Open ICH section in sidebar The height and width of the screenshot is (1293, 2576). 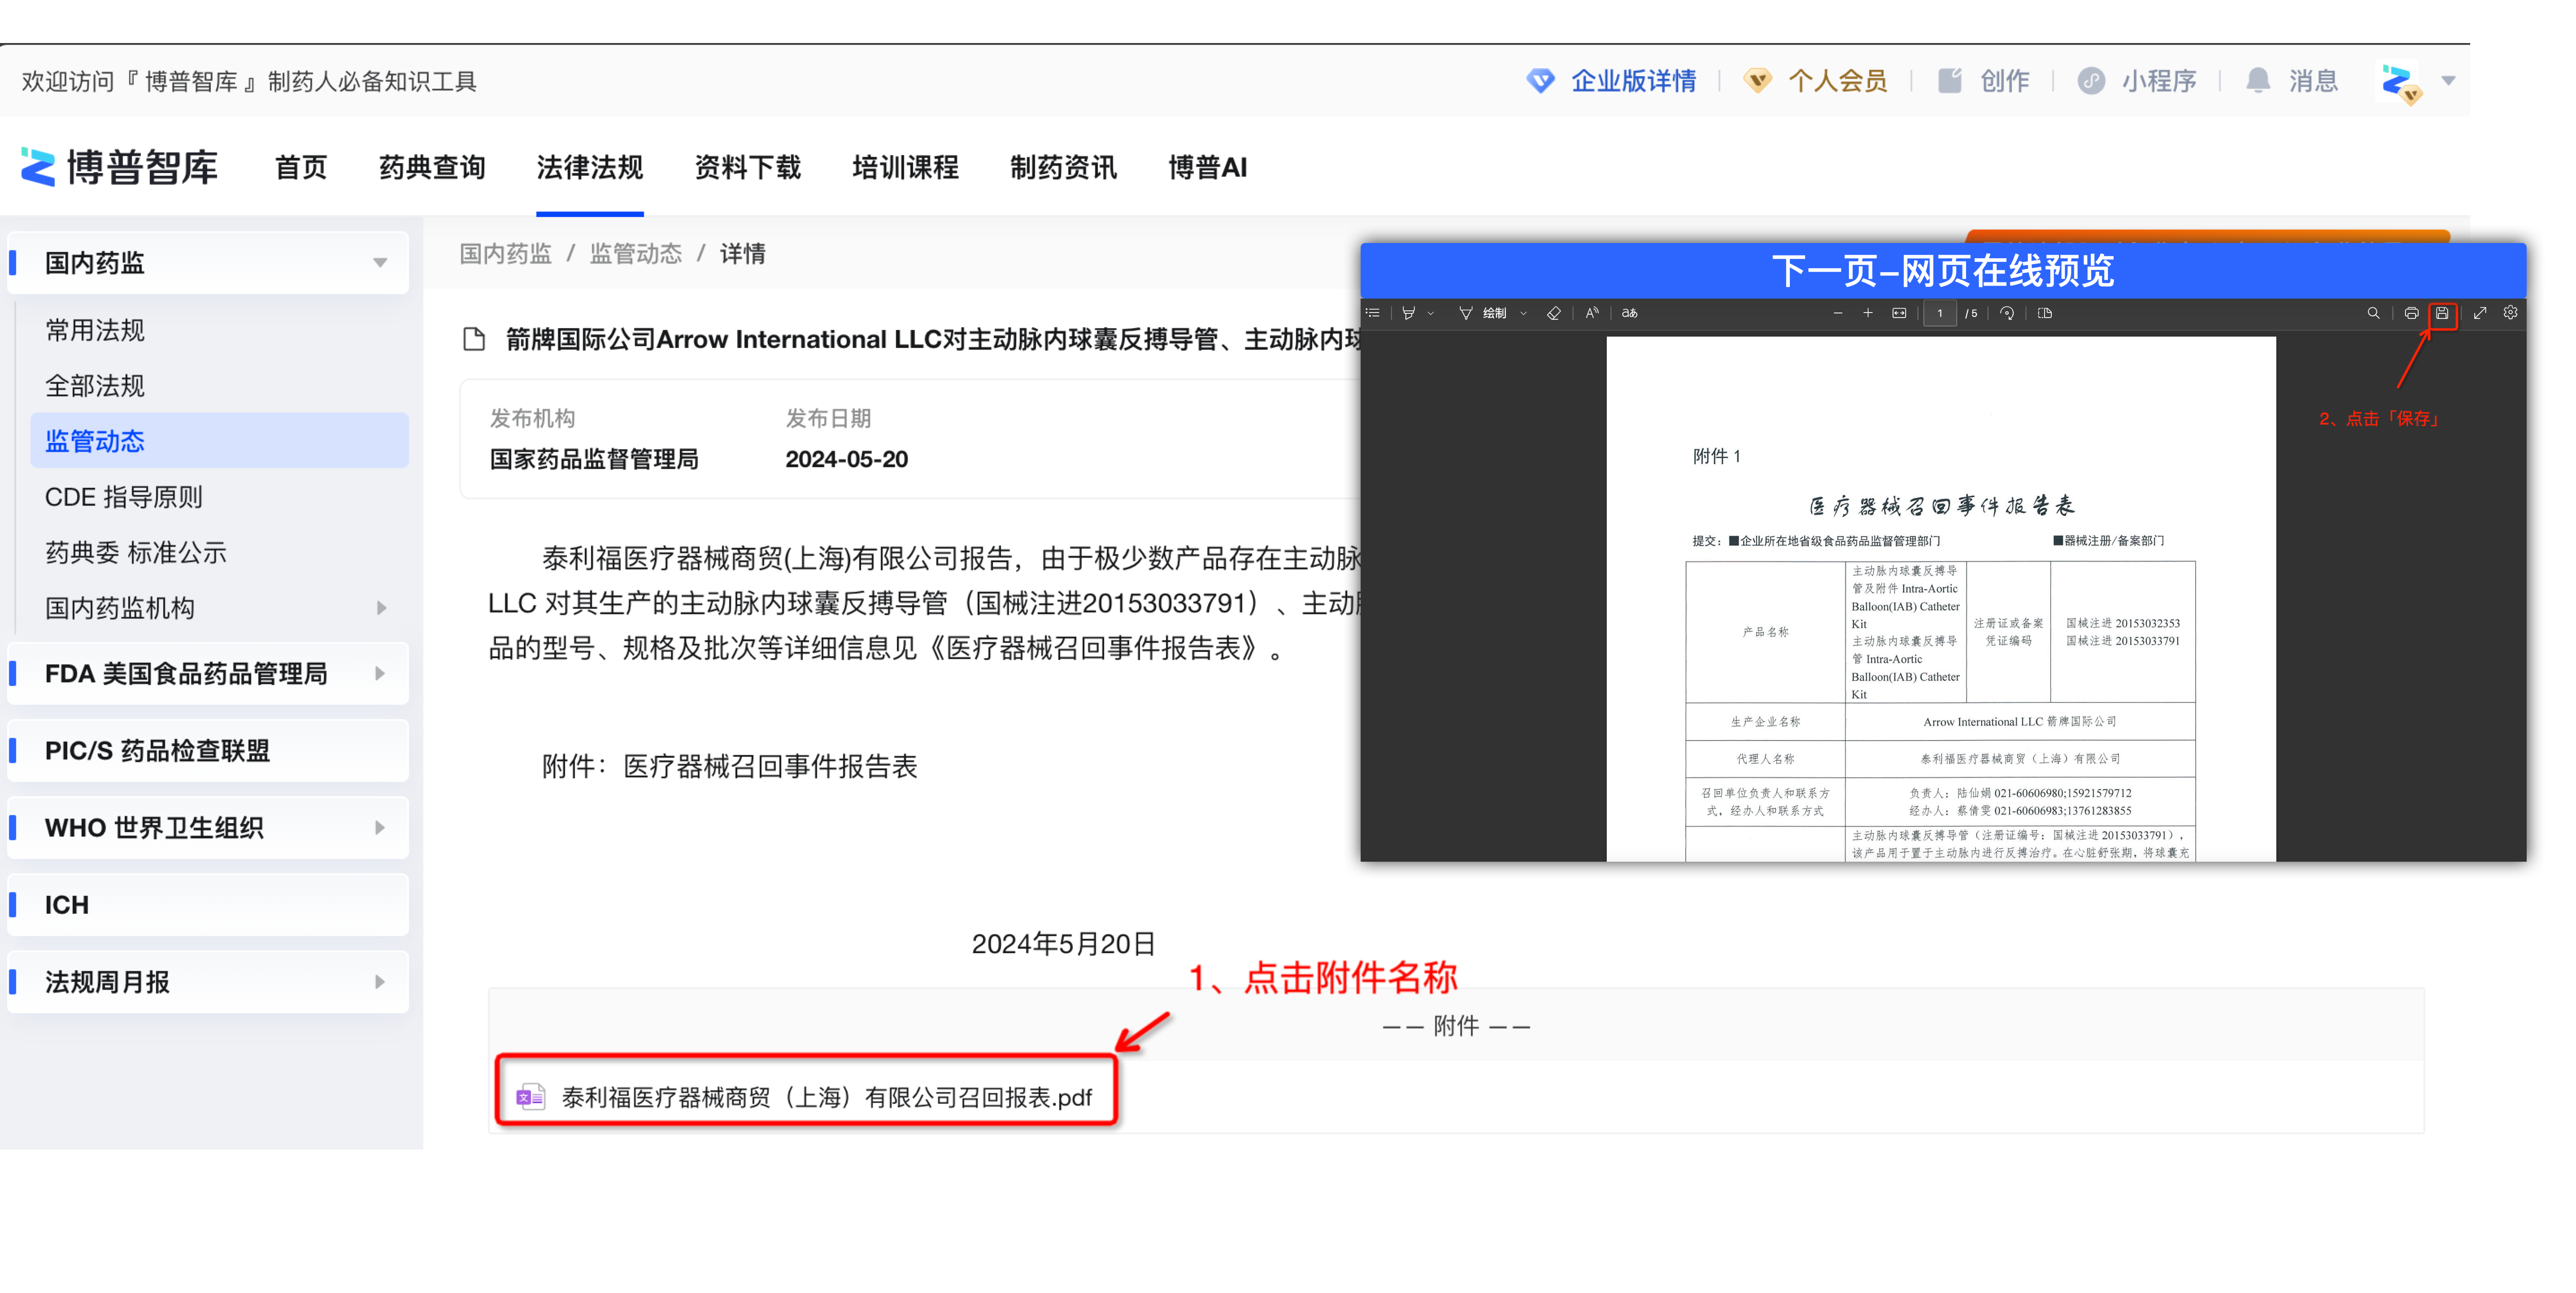208,905
